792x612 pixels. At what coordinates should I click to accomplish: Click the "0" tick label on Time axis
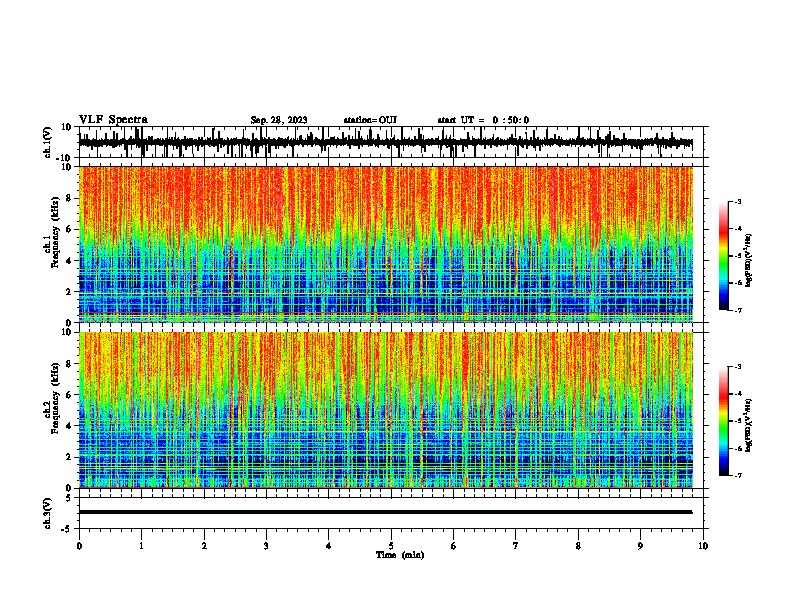(x=79, y=546)
